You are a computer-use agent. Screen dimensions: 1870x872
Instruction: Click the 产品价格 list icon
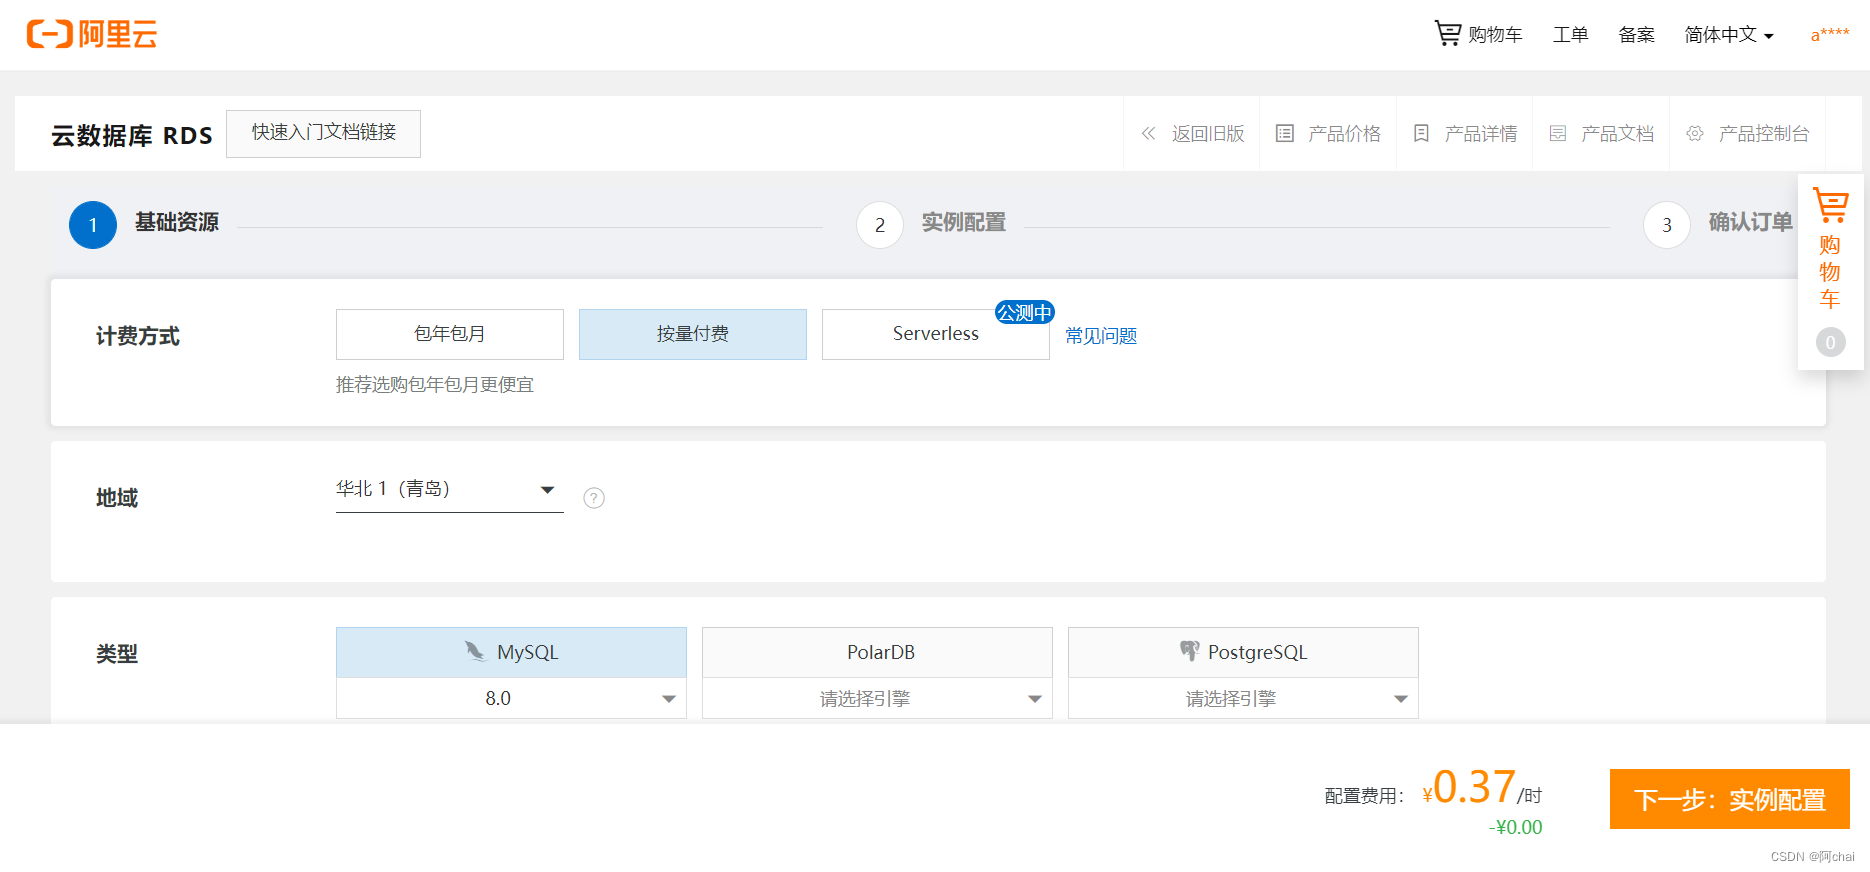[1285, 133]
